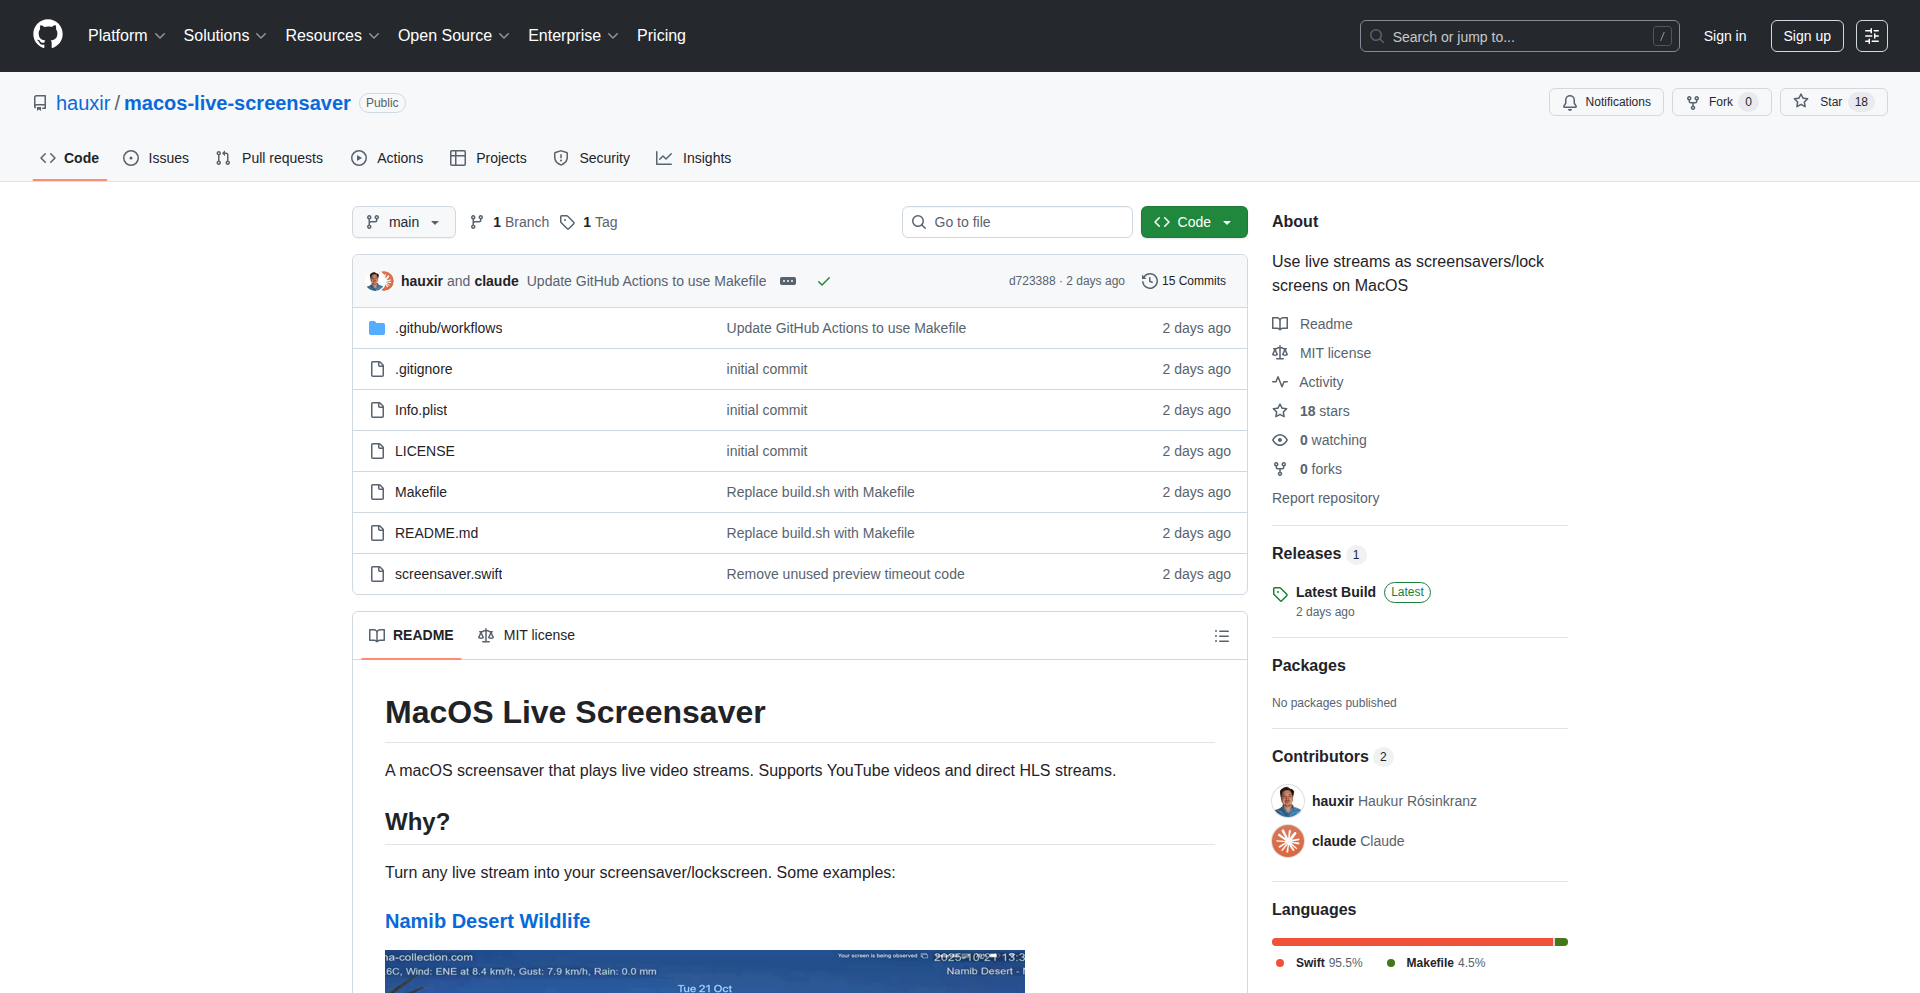Open the Namib Desert Wildlife link
This screenshot has width=1920, height=993.
[487, 921]
